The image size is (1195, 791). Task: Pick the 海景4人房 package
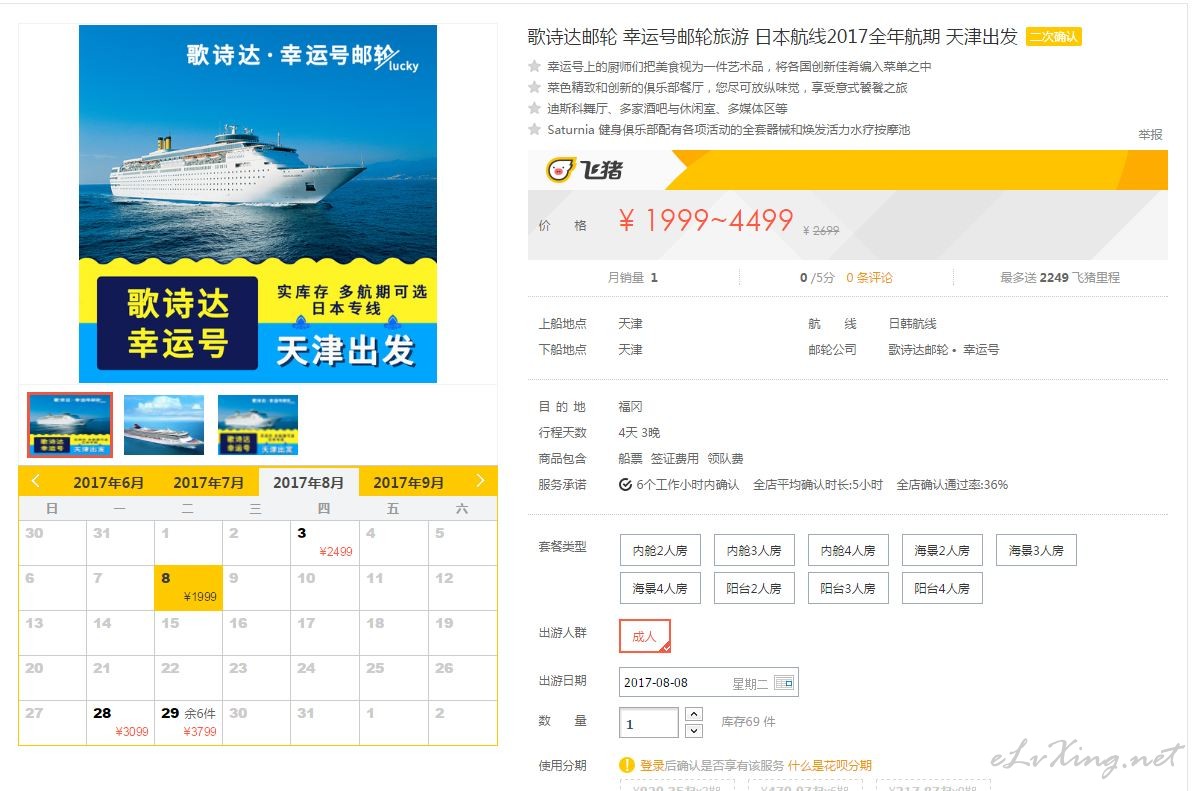point(660,588)
